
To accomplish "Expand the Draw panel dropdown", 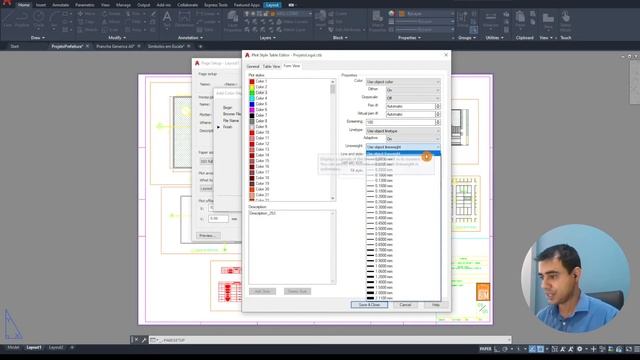I will pyautogui.click(x=38, y=38).
